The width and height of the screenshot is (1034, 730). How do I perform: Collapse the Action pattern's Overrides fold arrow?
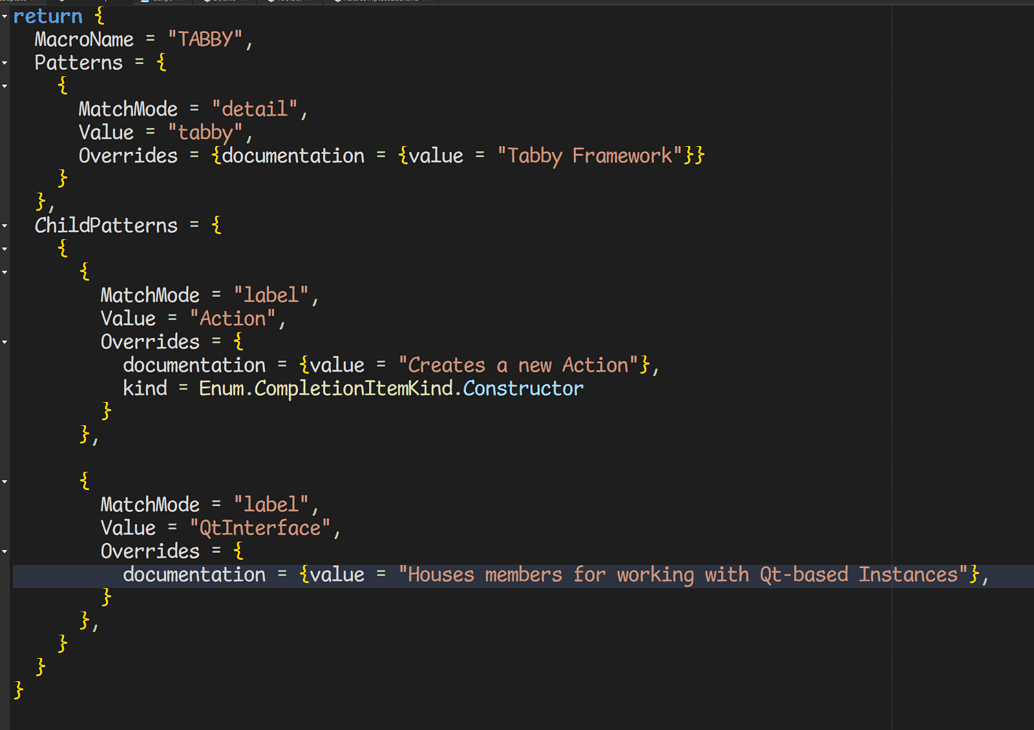click(5, 341)
